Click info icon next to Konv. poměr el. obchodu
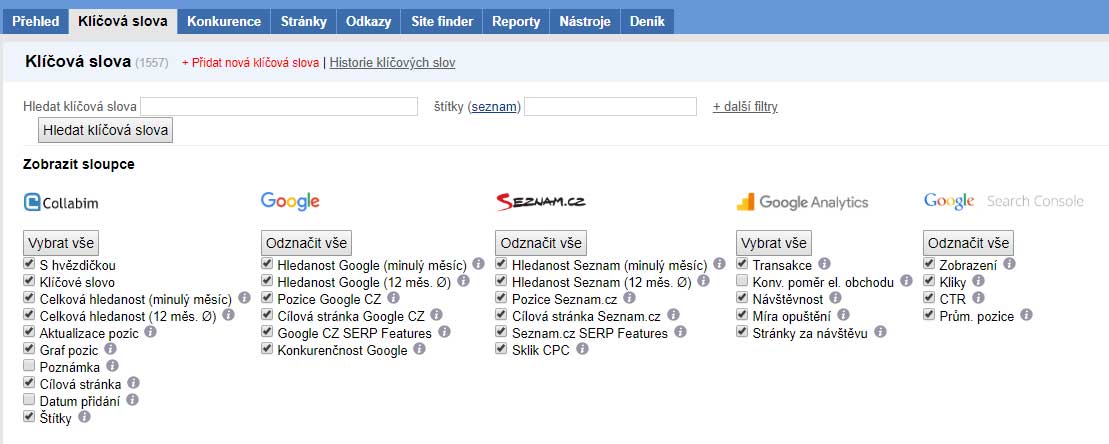Viewport: 1109px width, 444px height. tap(906, 281)
